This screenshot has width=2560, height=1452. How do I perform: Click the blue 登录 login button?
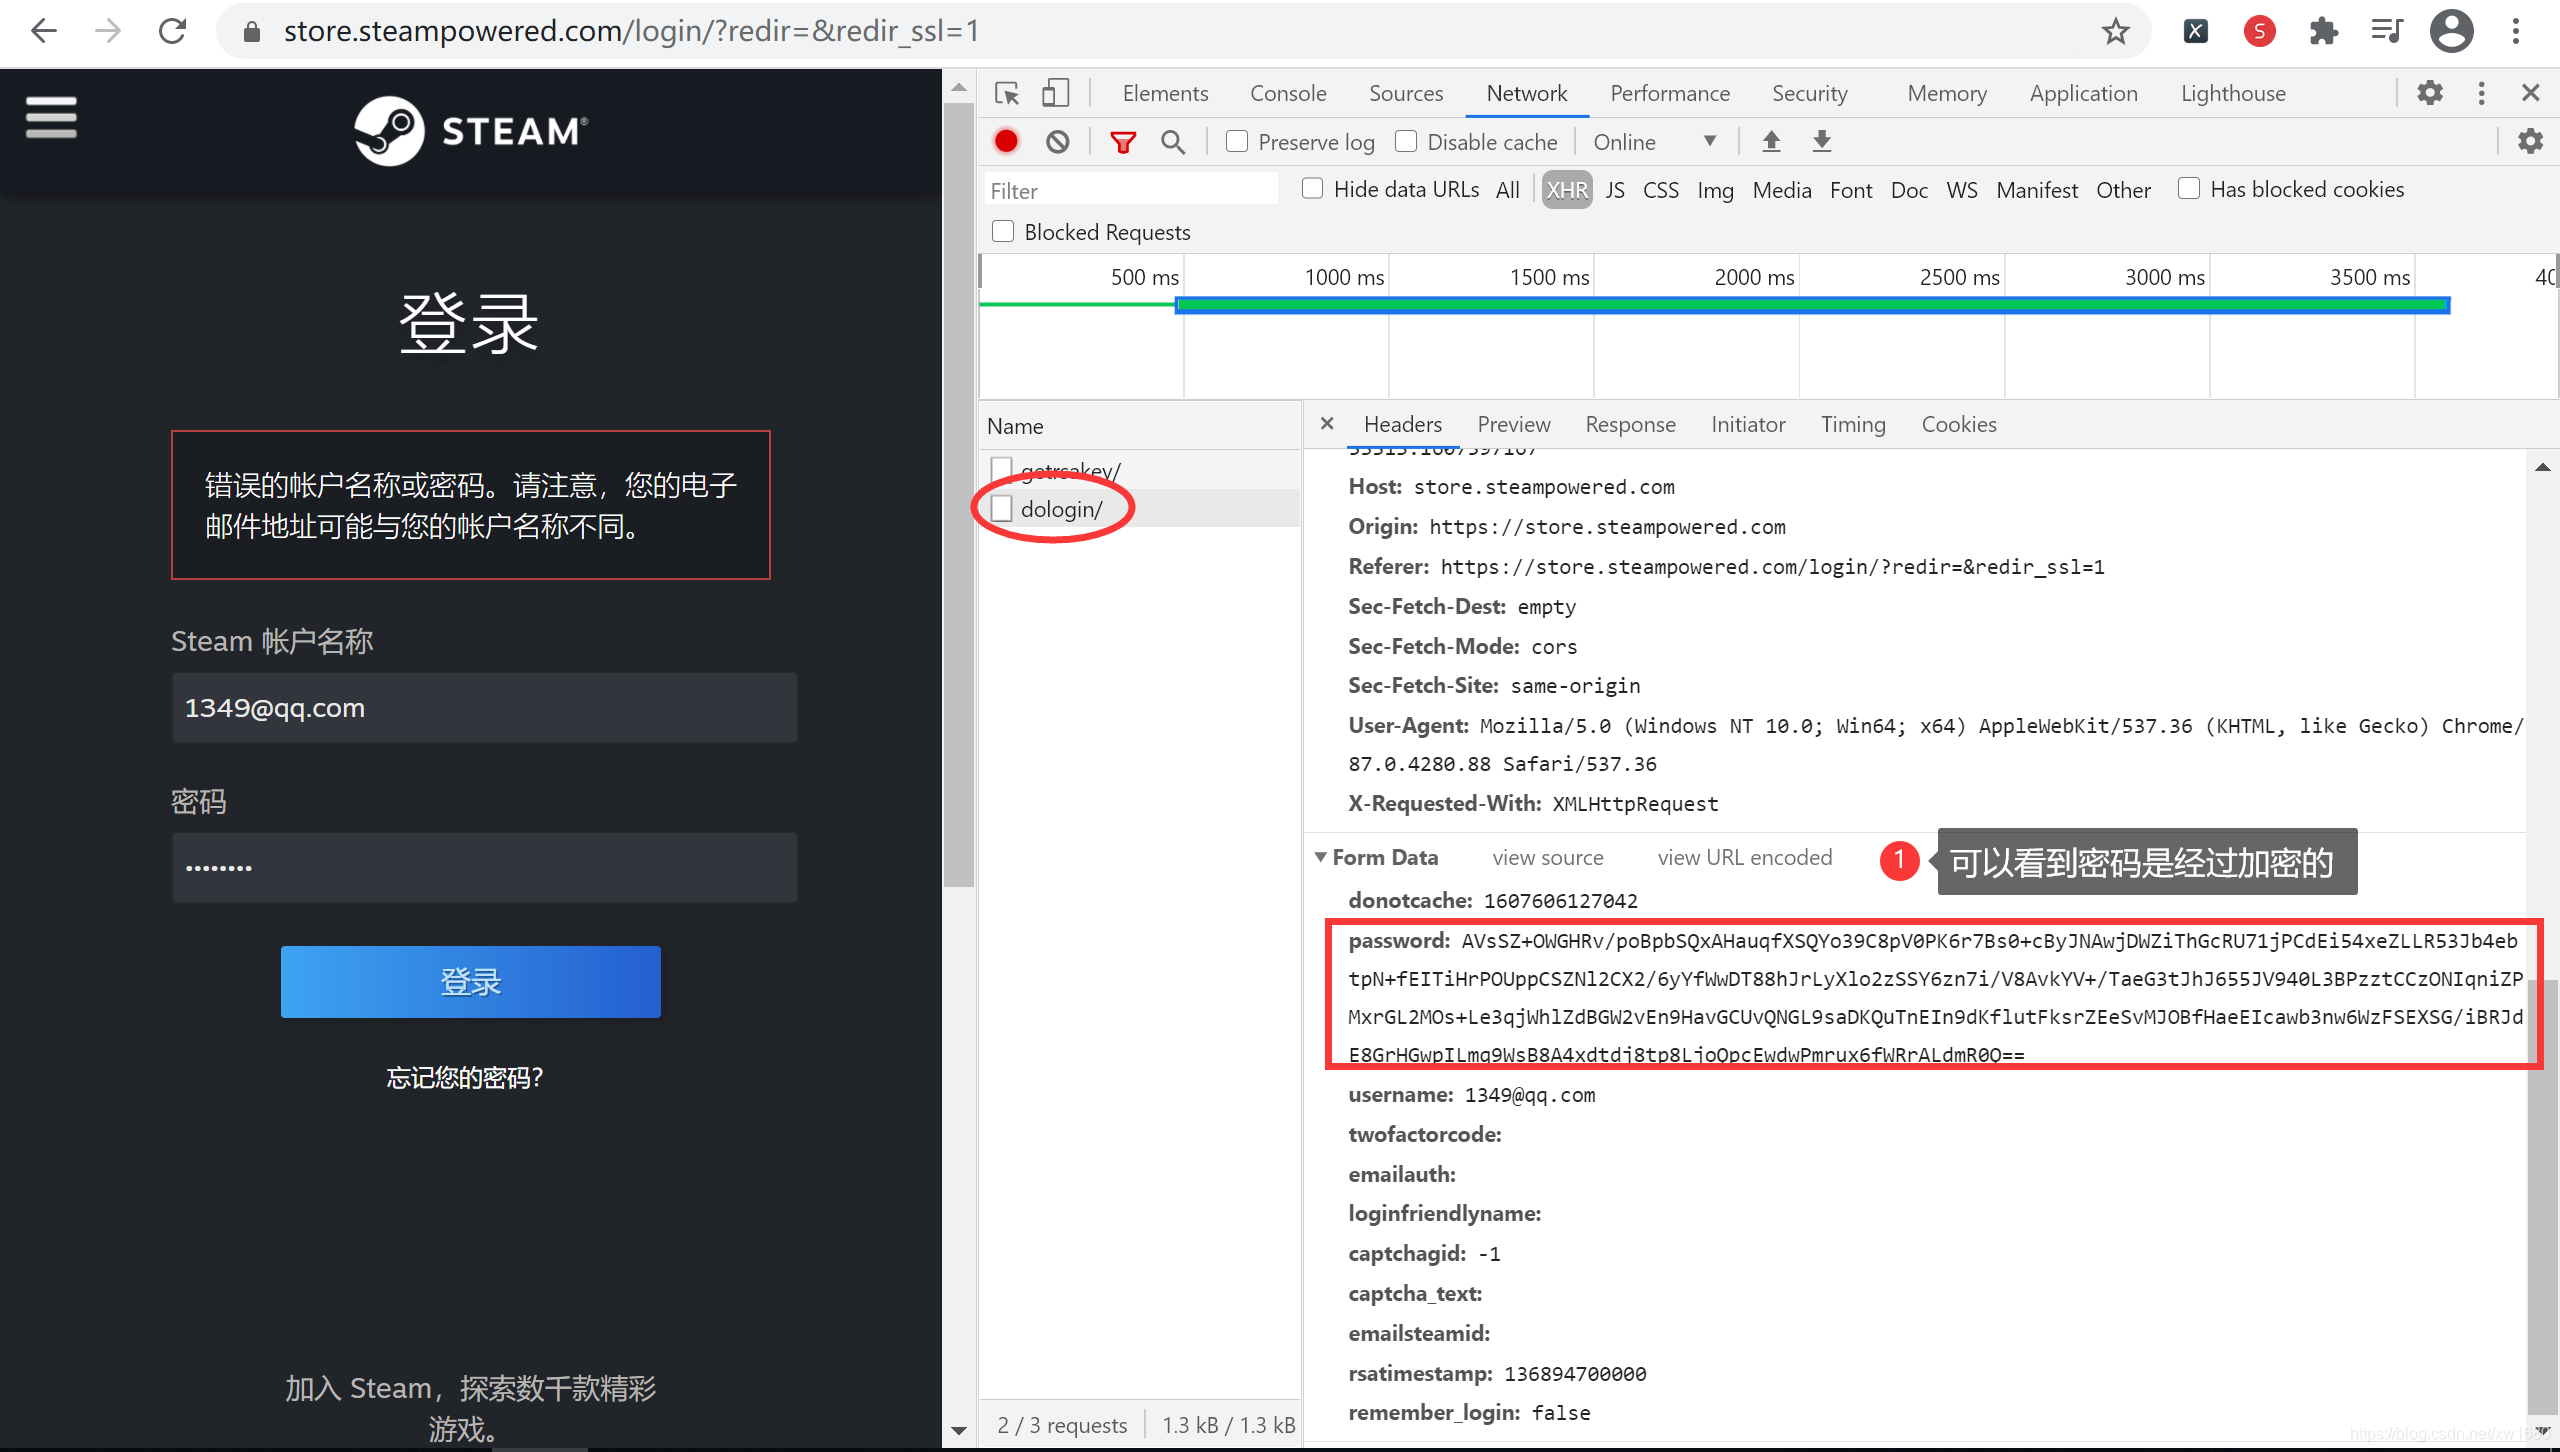pyautogui.click(x=470, y=982)
